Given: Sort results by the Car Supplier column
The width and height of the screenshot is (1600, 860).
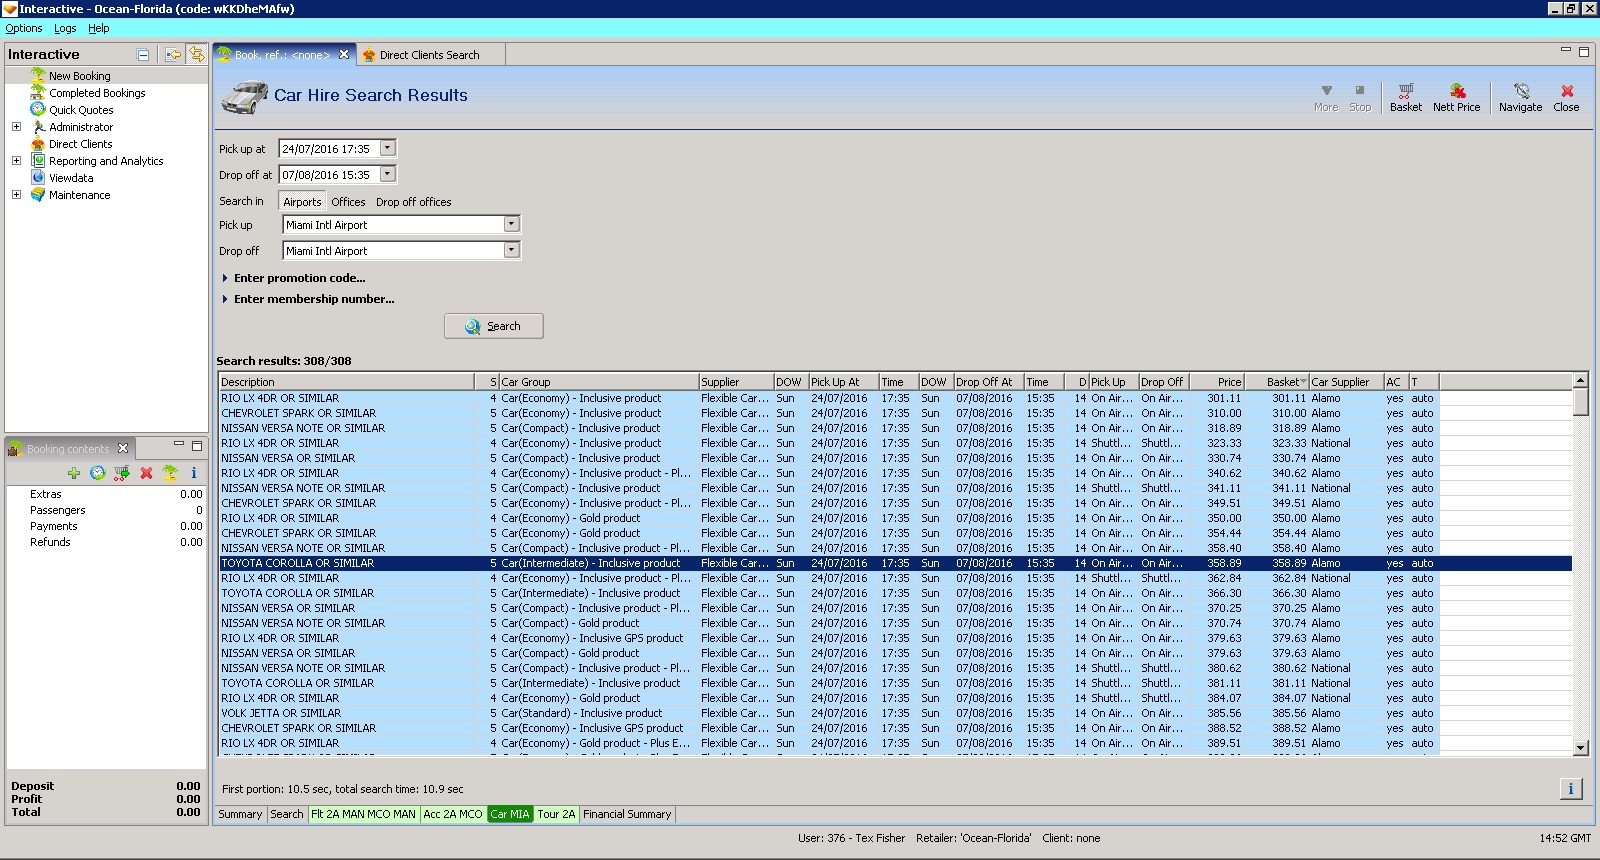Looking at the screenshot, I should 1346,382.
